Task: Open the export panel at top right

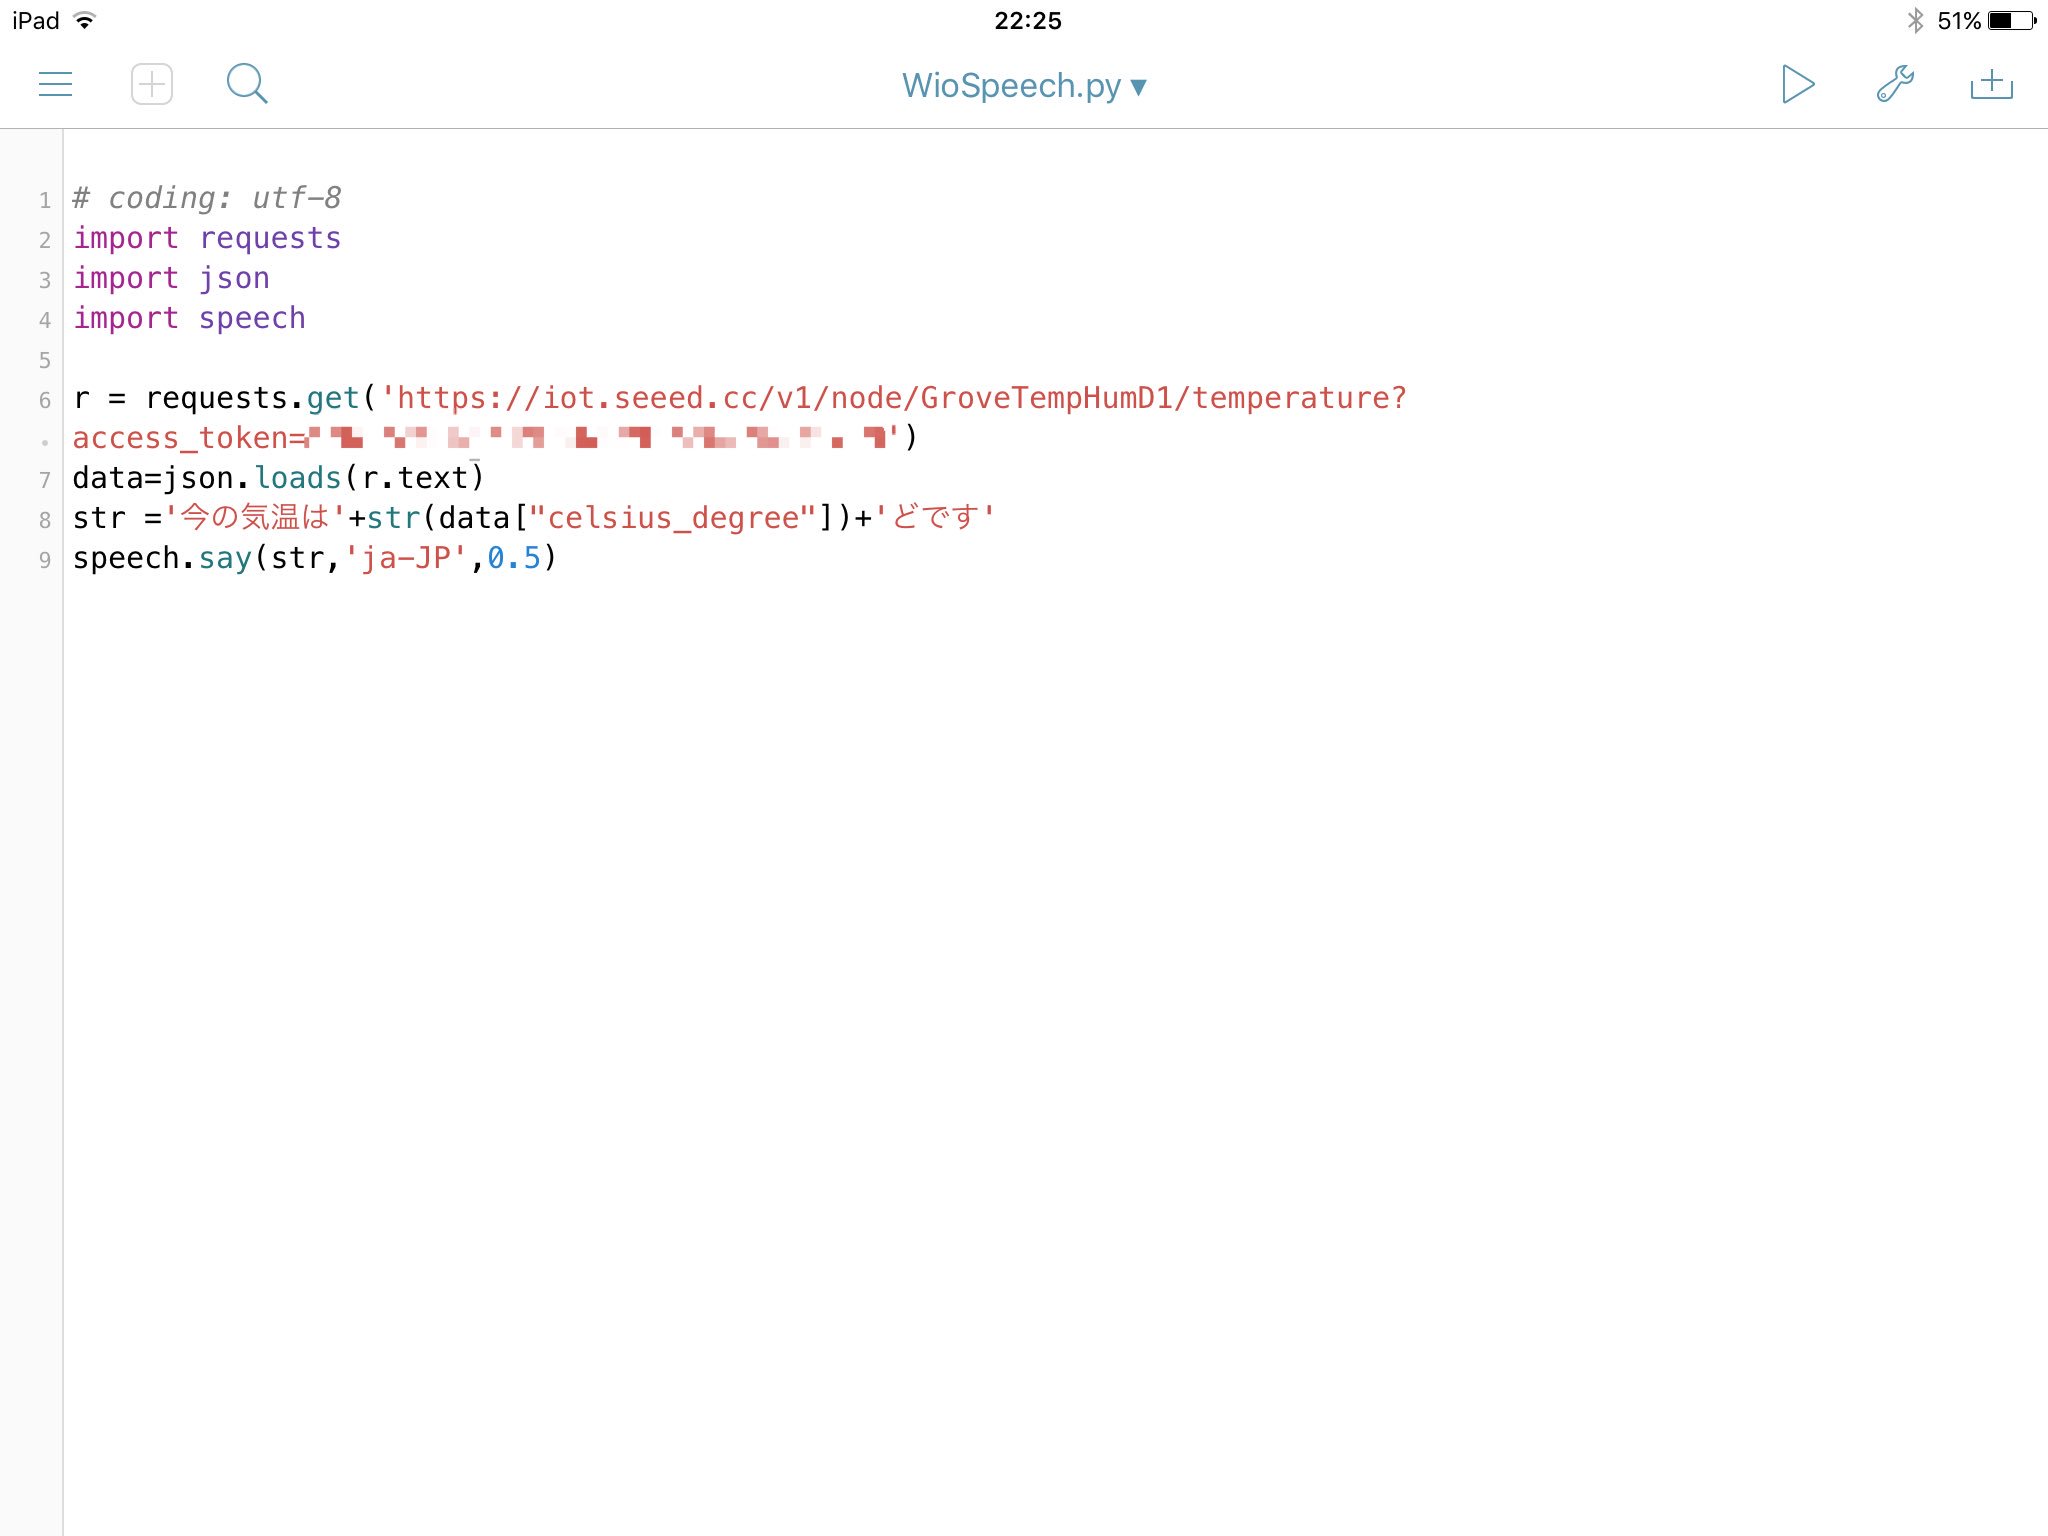Action: 1991,84
